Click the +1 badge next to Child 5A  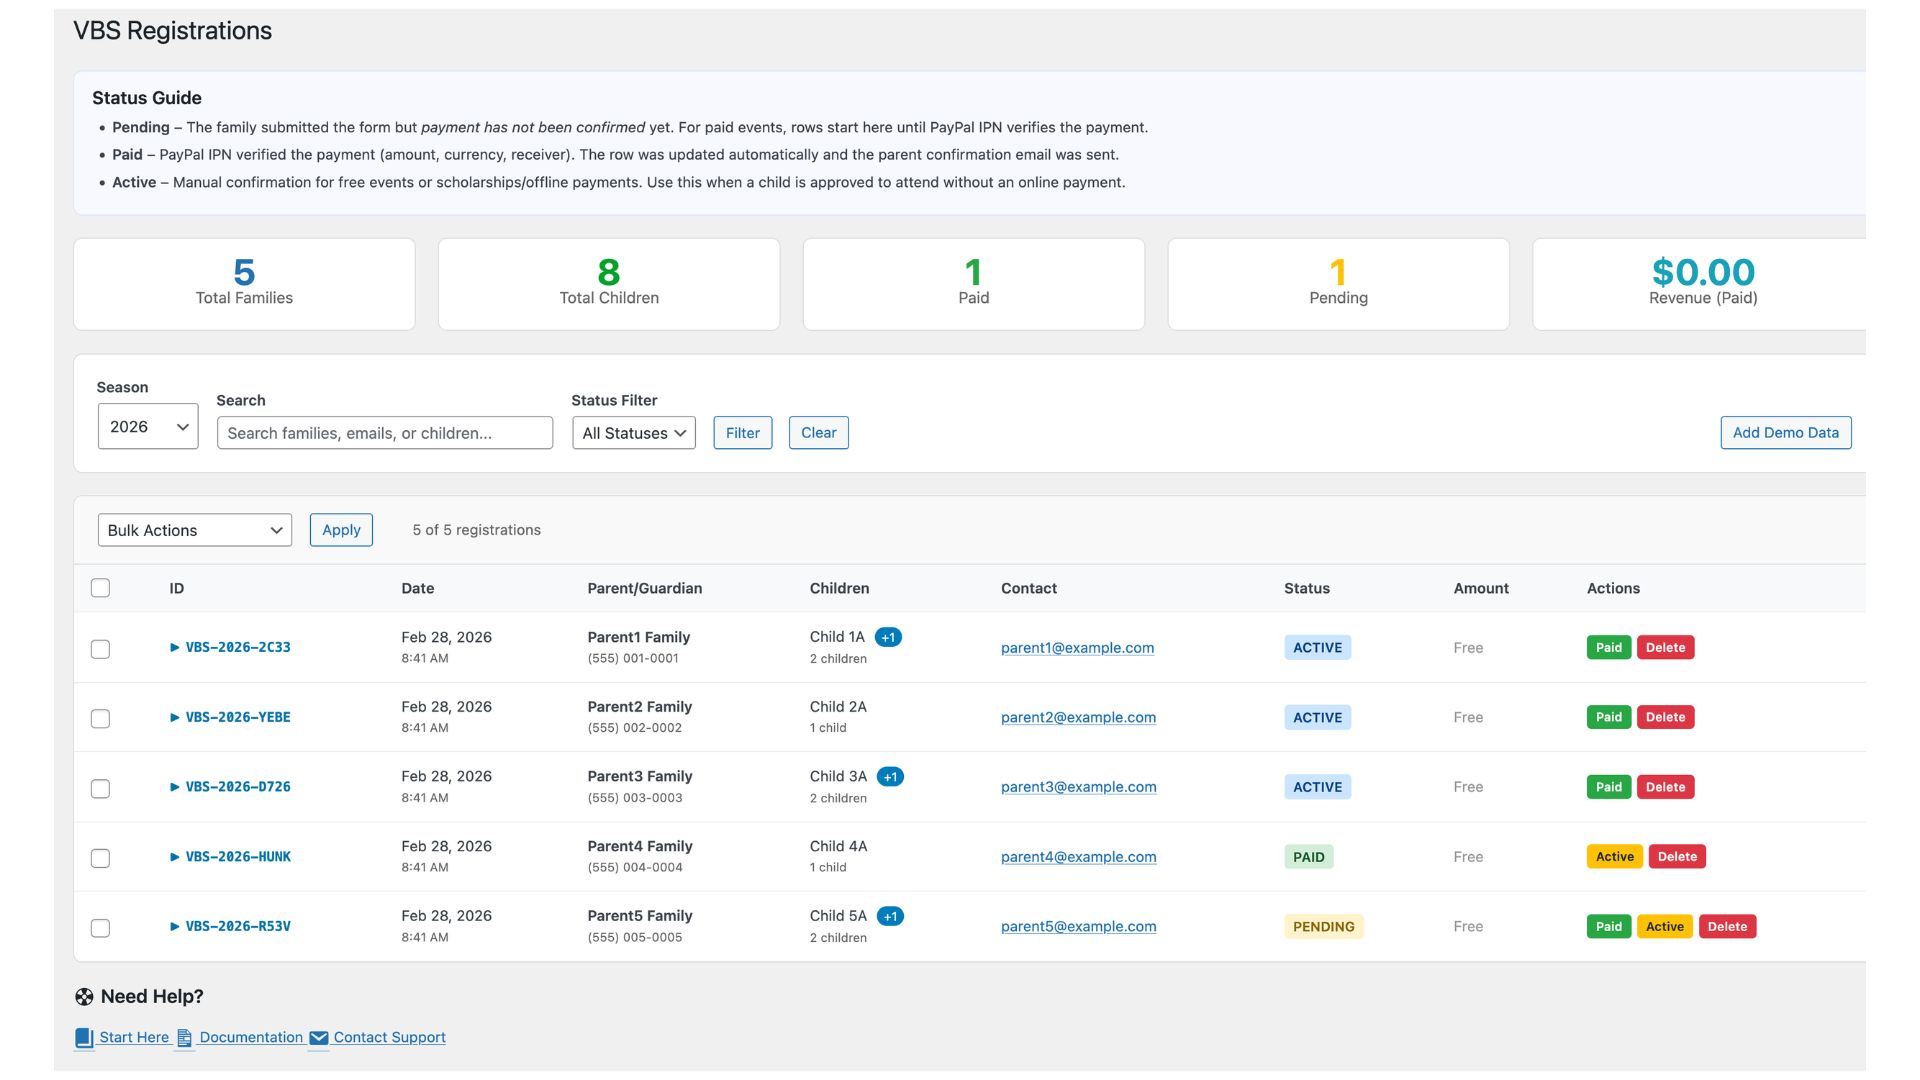coord(890,916)
